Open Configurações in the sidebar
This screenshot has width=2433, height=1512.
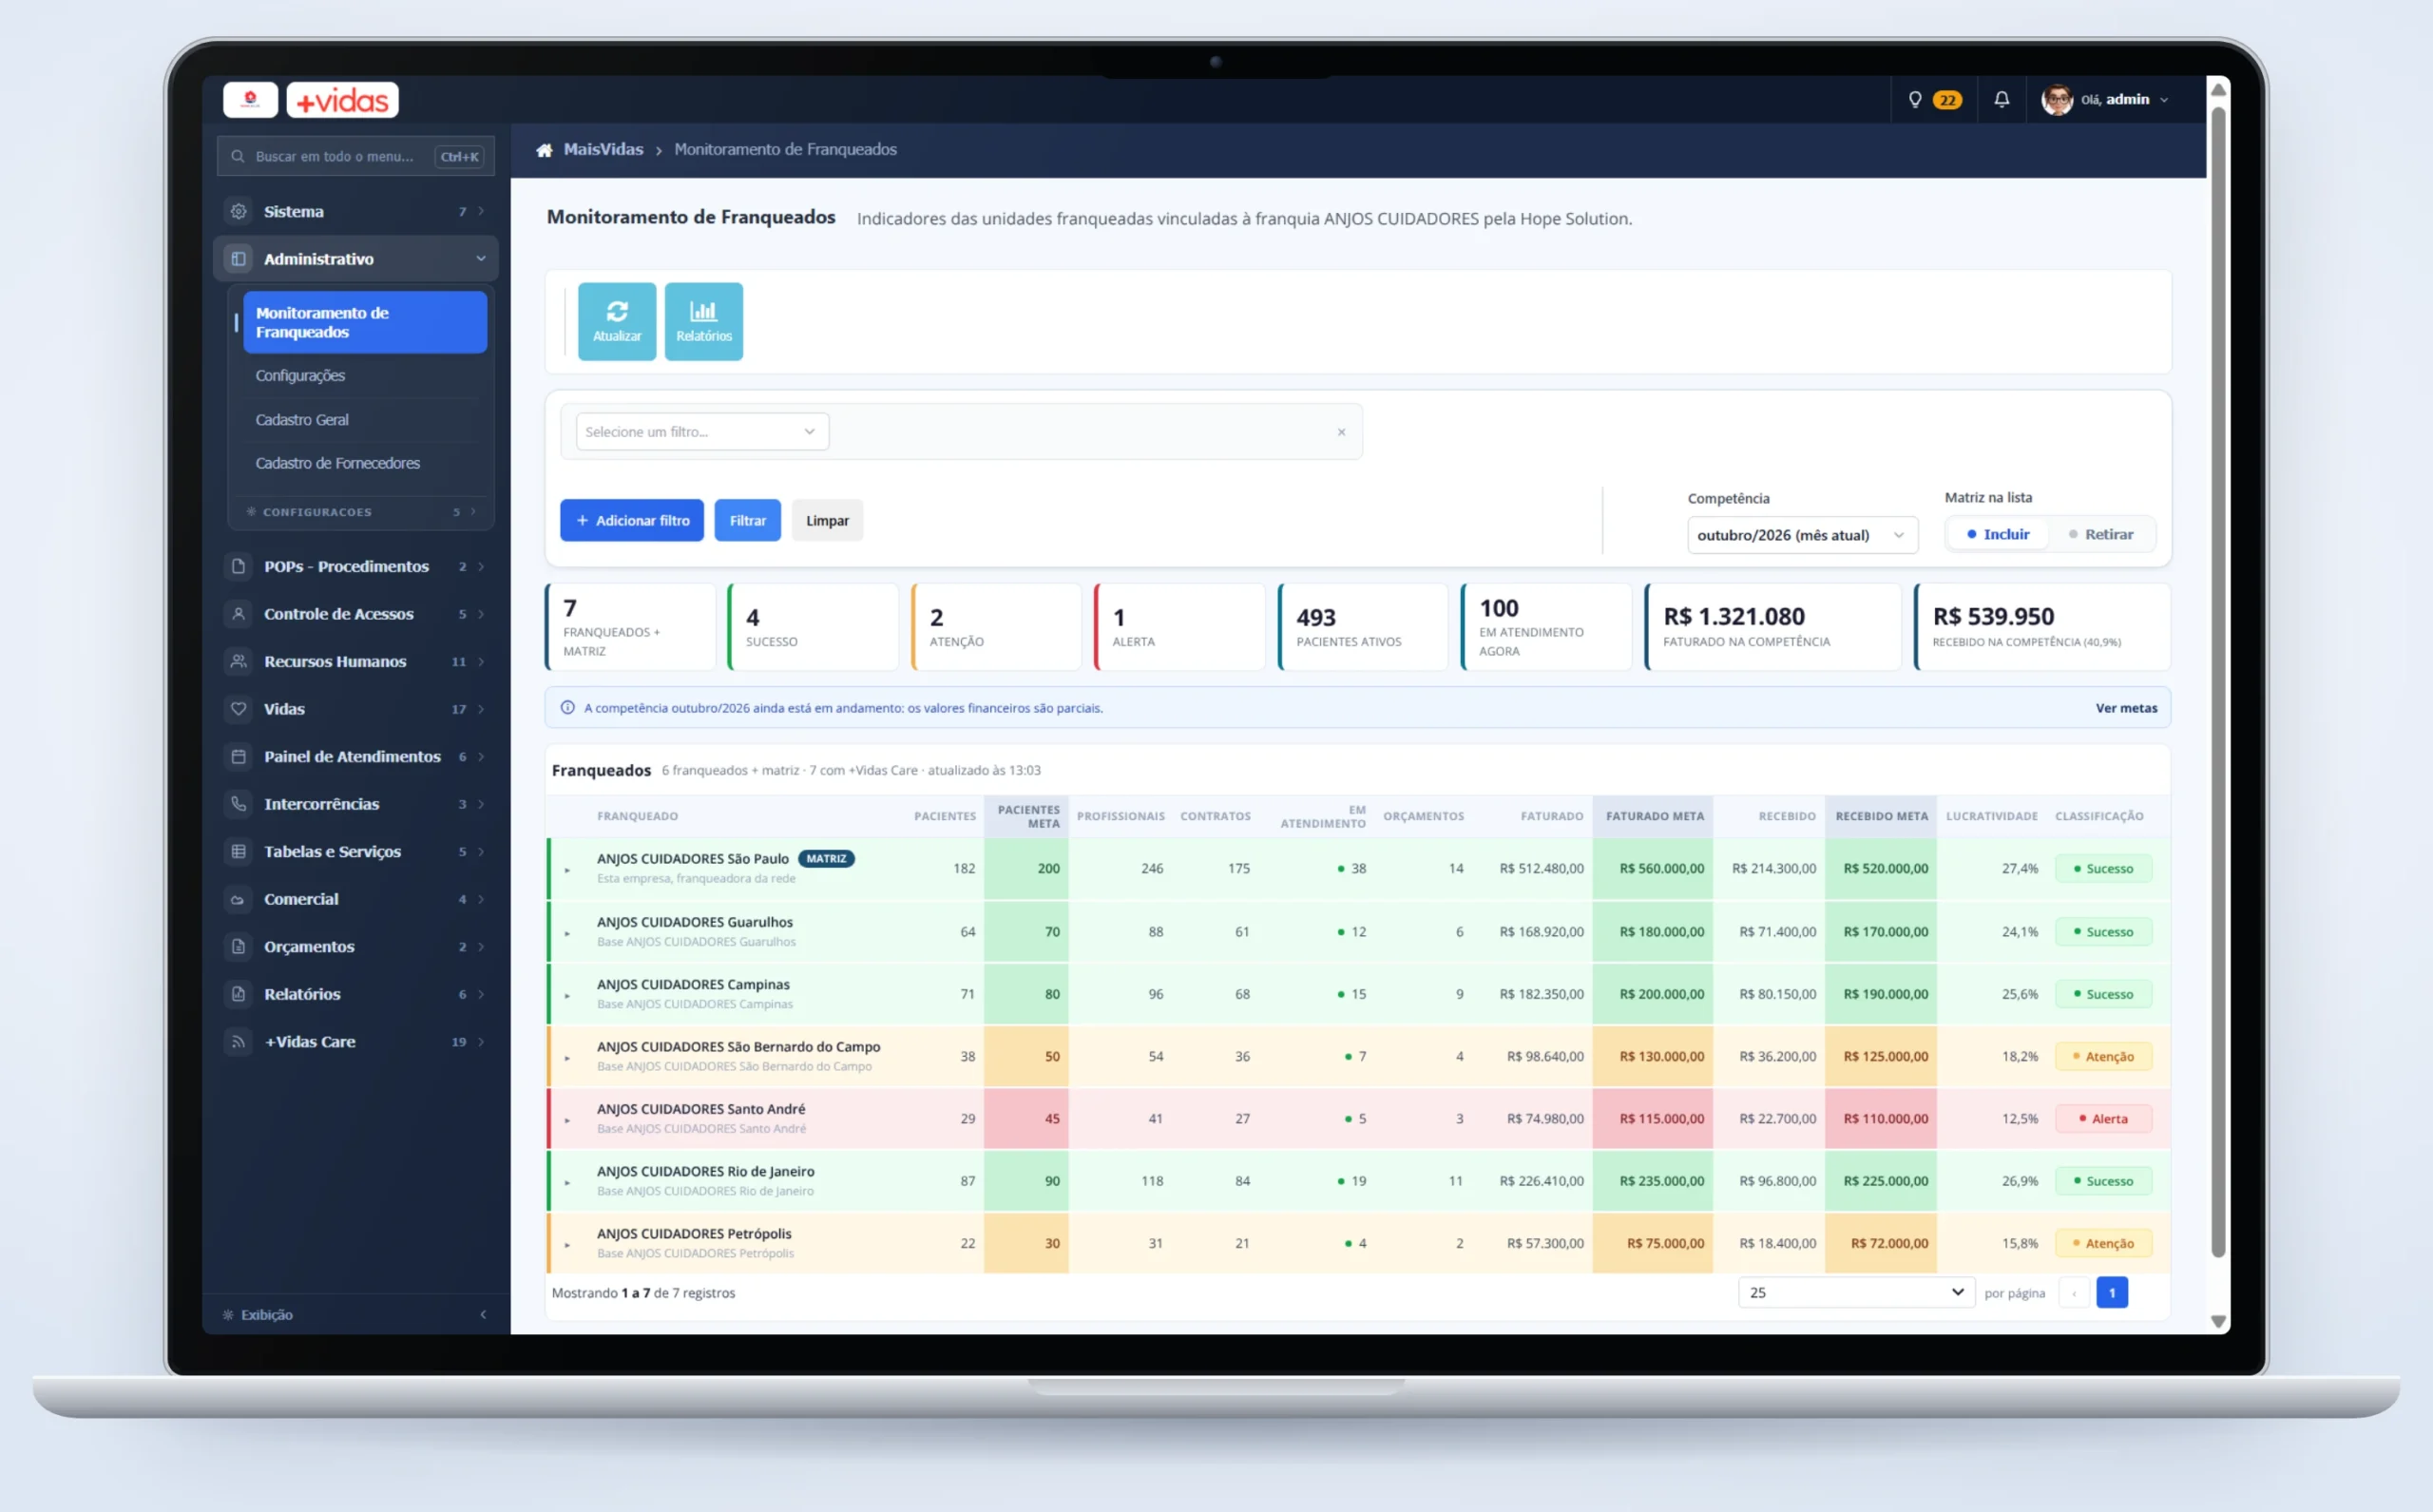tap(300, 375)
